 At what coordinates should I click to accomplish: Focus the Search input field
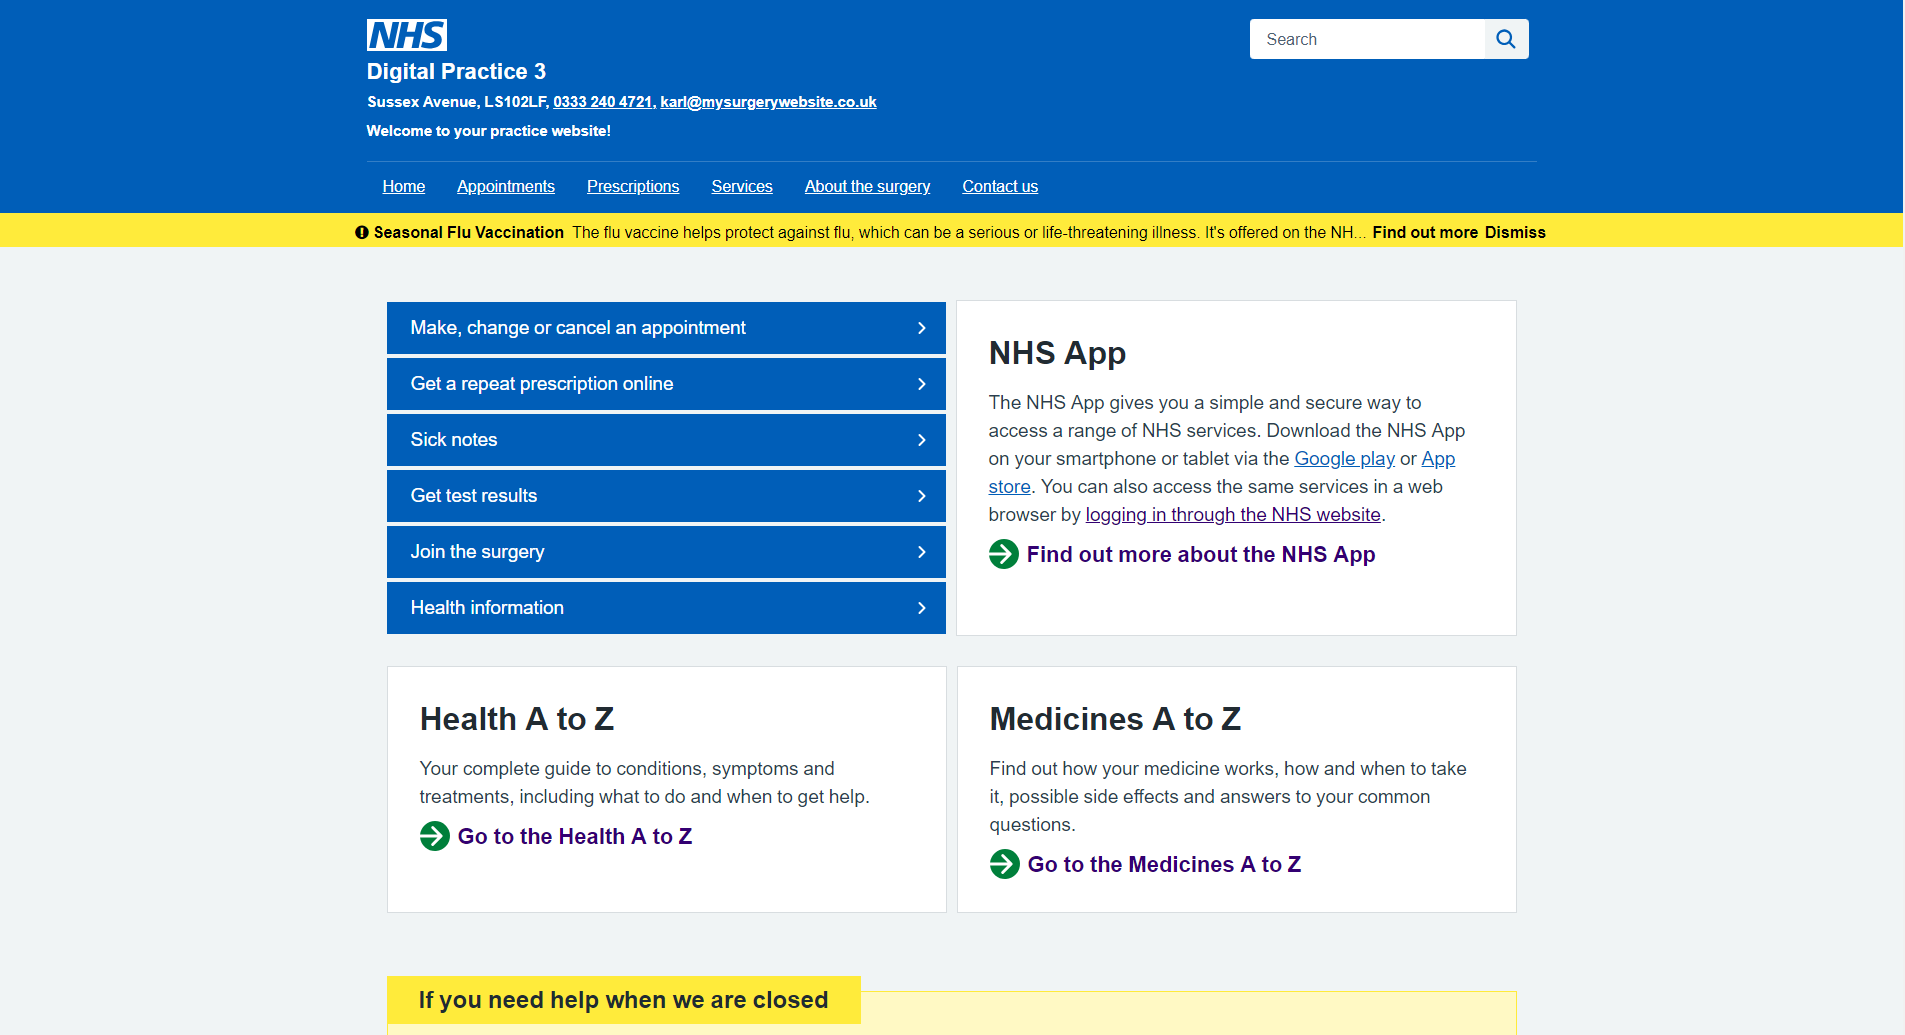click(1366, 39)
